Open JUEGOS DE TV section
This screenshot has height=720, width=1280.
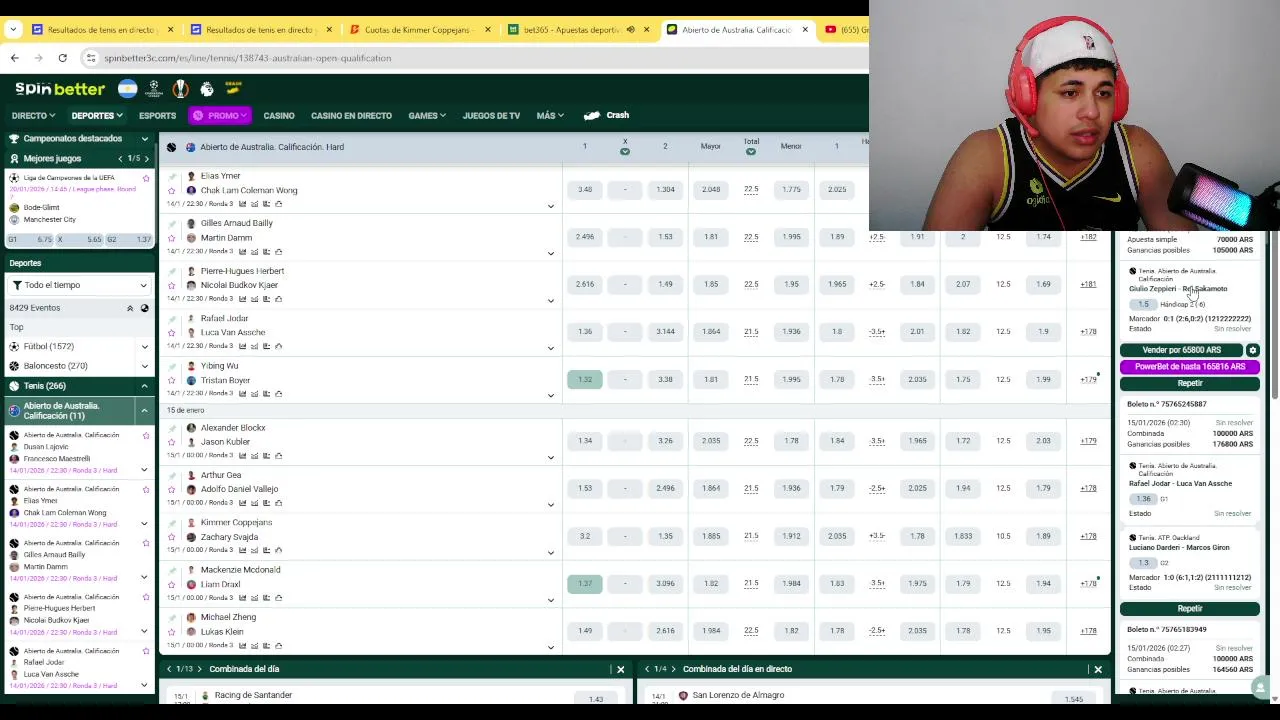click(x=491, y=115)
